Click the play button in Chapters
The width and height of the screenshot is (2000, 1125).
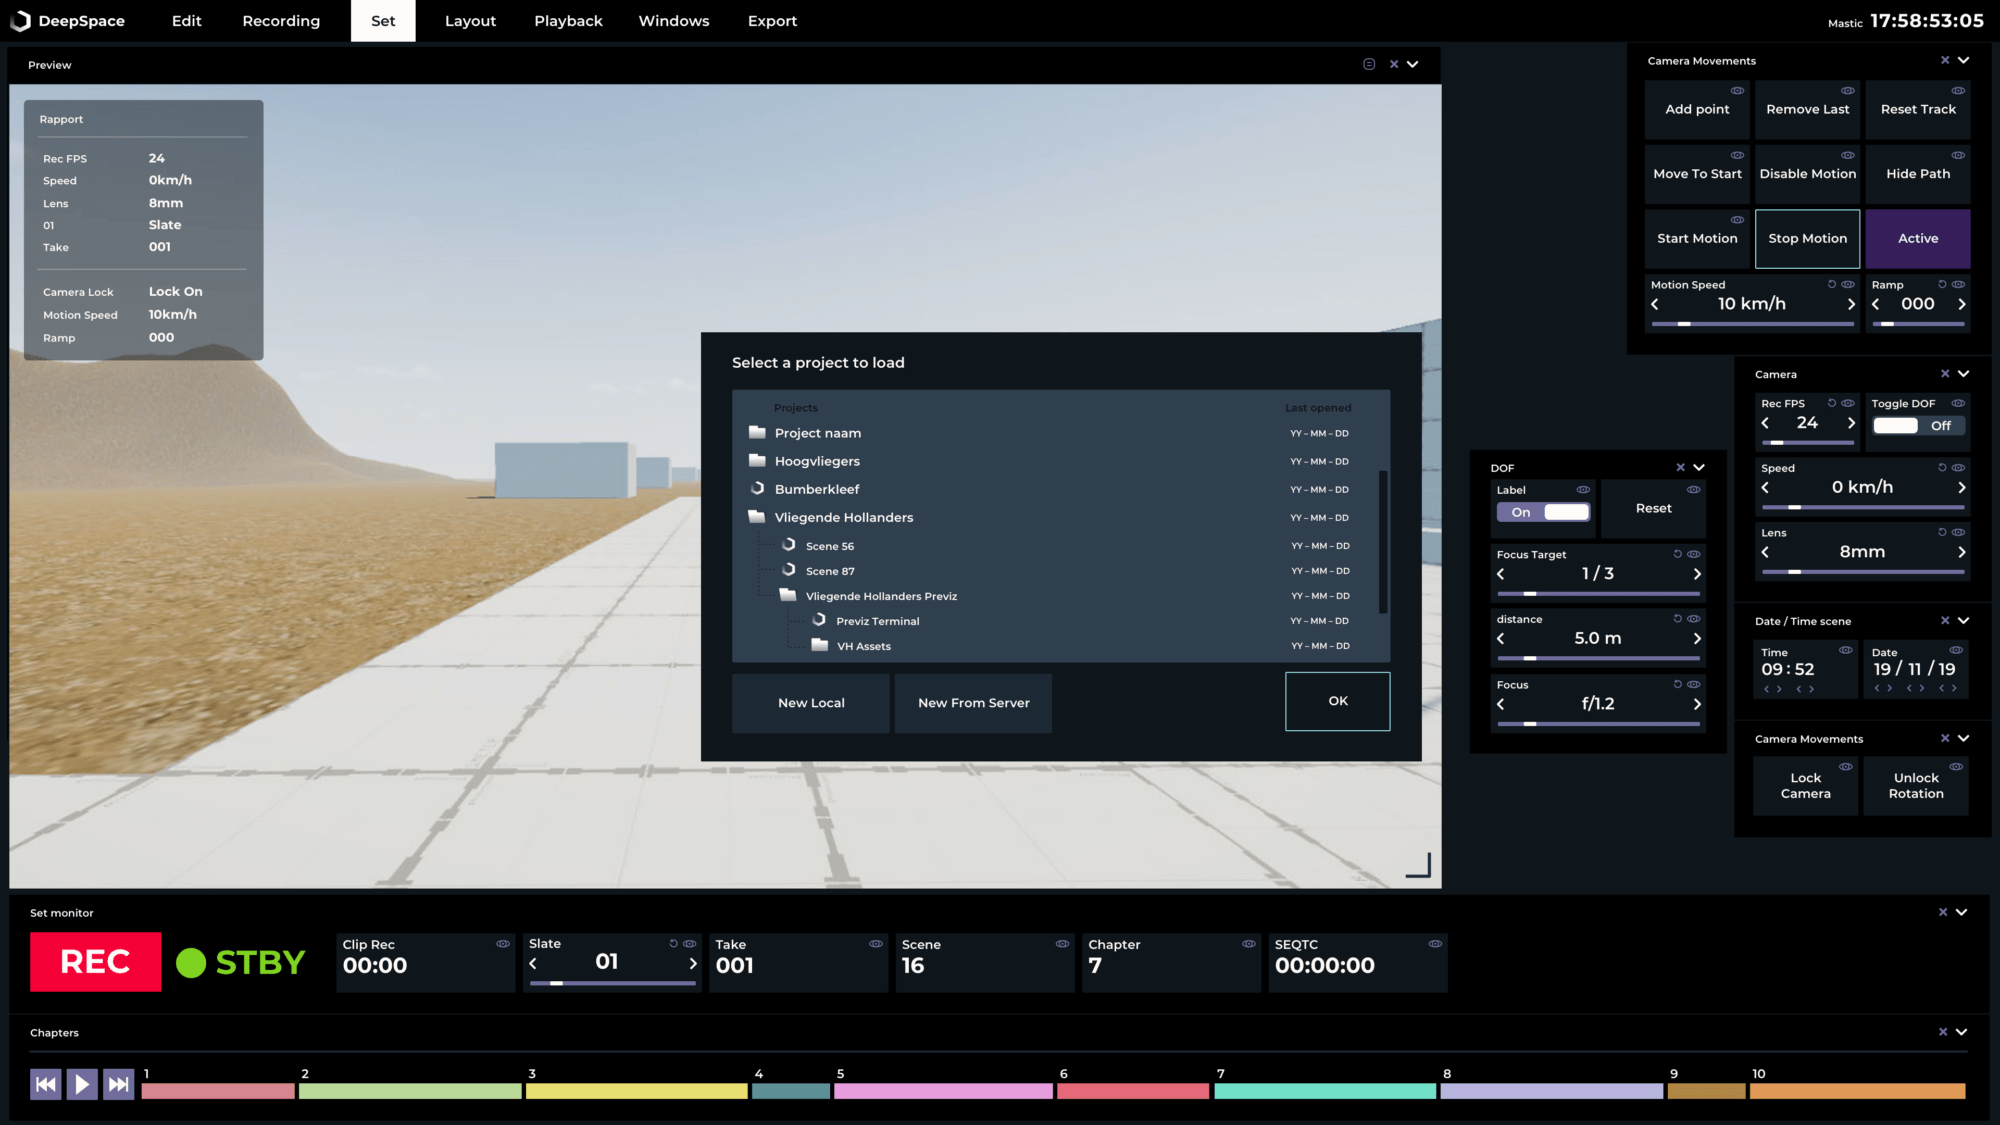[x=82, y=1084]
